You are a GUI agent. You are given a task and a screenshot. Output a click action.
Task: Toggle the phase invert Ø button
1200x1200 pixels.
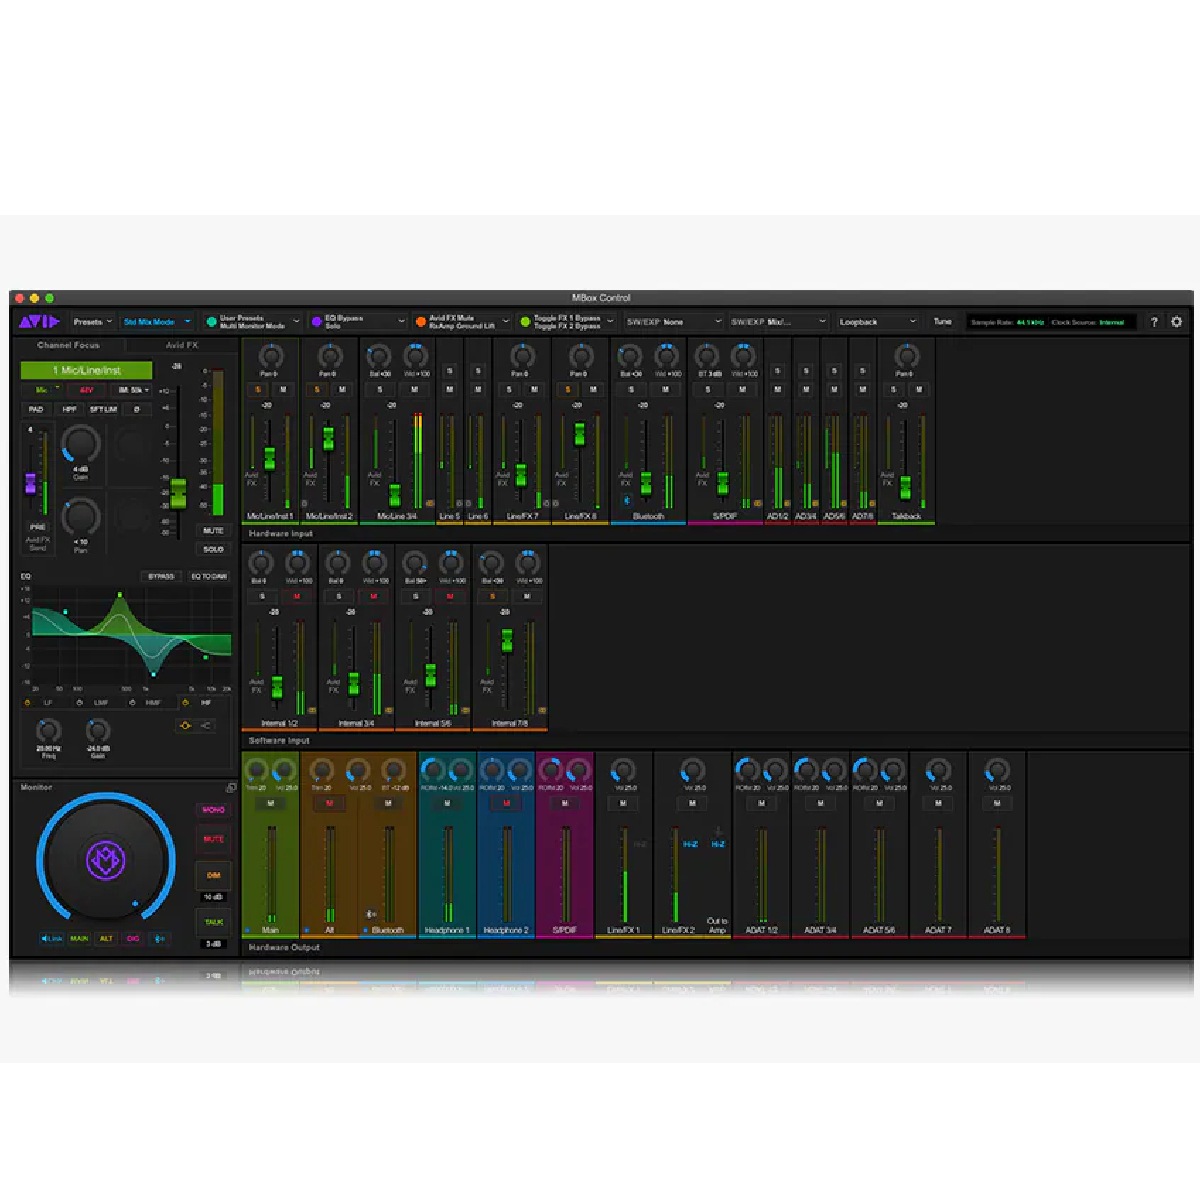tap(137, 409)
